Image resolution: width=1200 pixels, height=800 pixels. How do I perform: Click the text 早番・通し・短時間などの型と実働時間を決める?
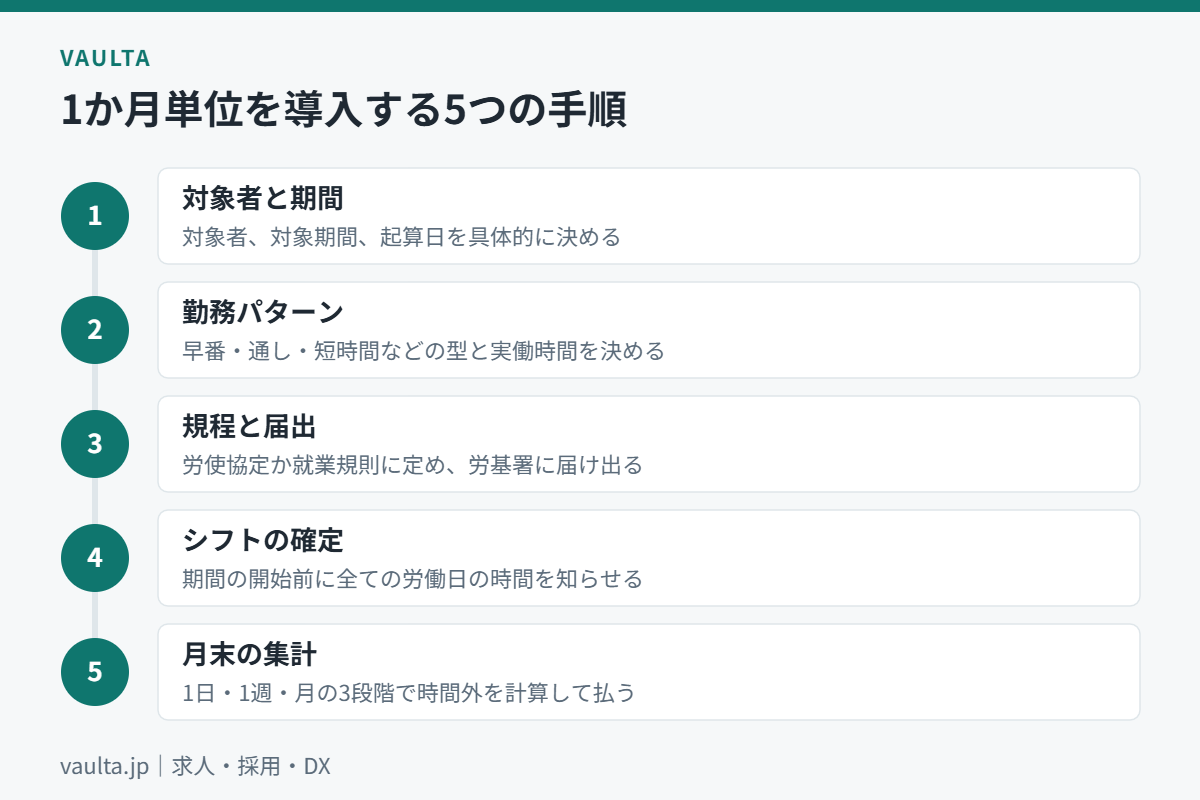(423, 352)
